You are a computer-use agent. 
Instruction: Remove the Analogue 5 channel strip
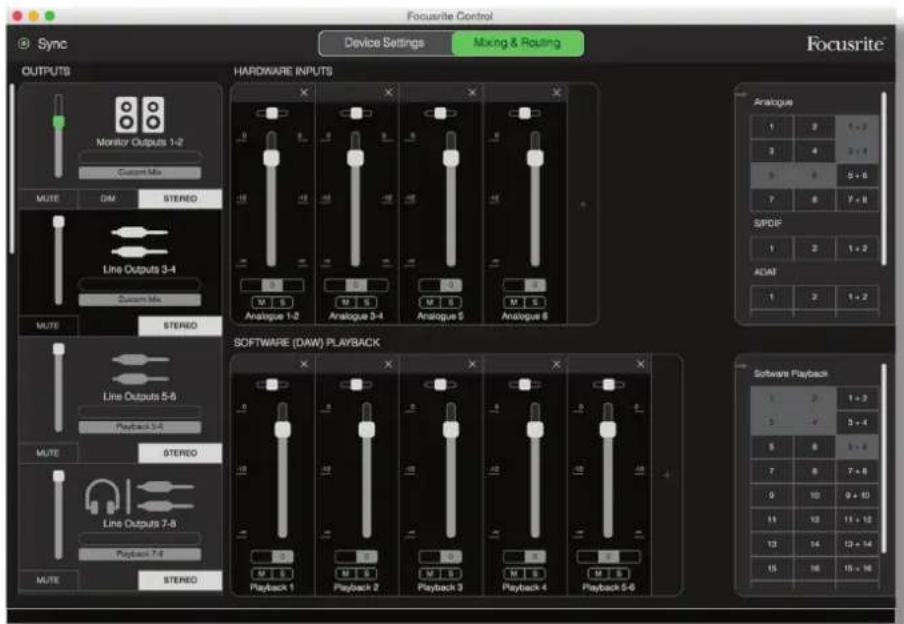[472, 92]
